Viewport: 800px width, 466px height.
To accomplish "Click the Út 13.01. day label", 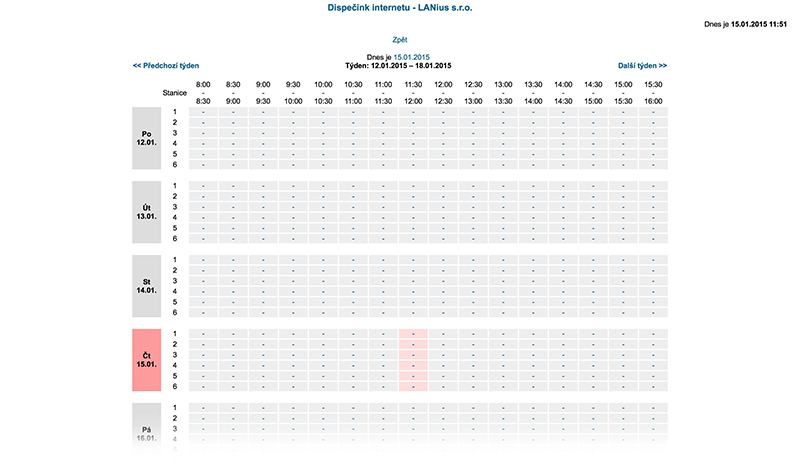I will pyautogui.click(x=146, y=212).
